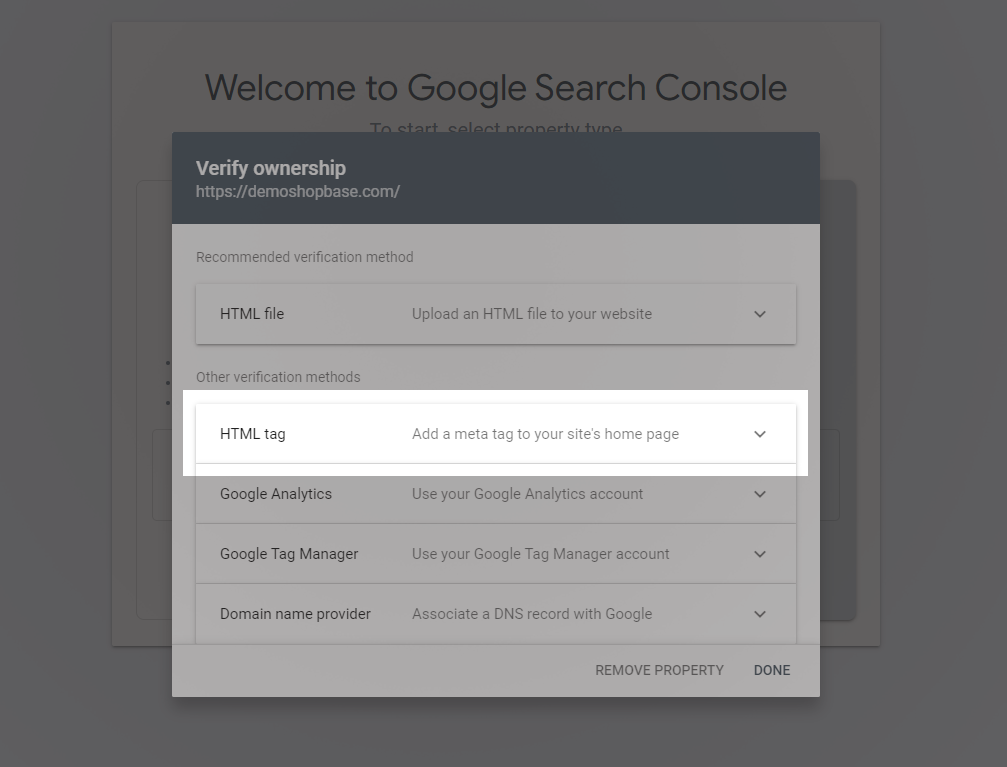Click the REMOVE PROPERTY button
Image resolution: width=1007 pixels, height=767 pixels.
(x=659, y=670)
